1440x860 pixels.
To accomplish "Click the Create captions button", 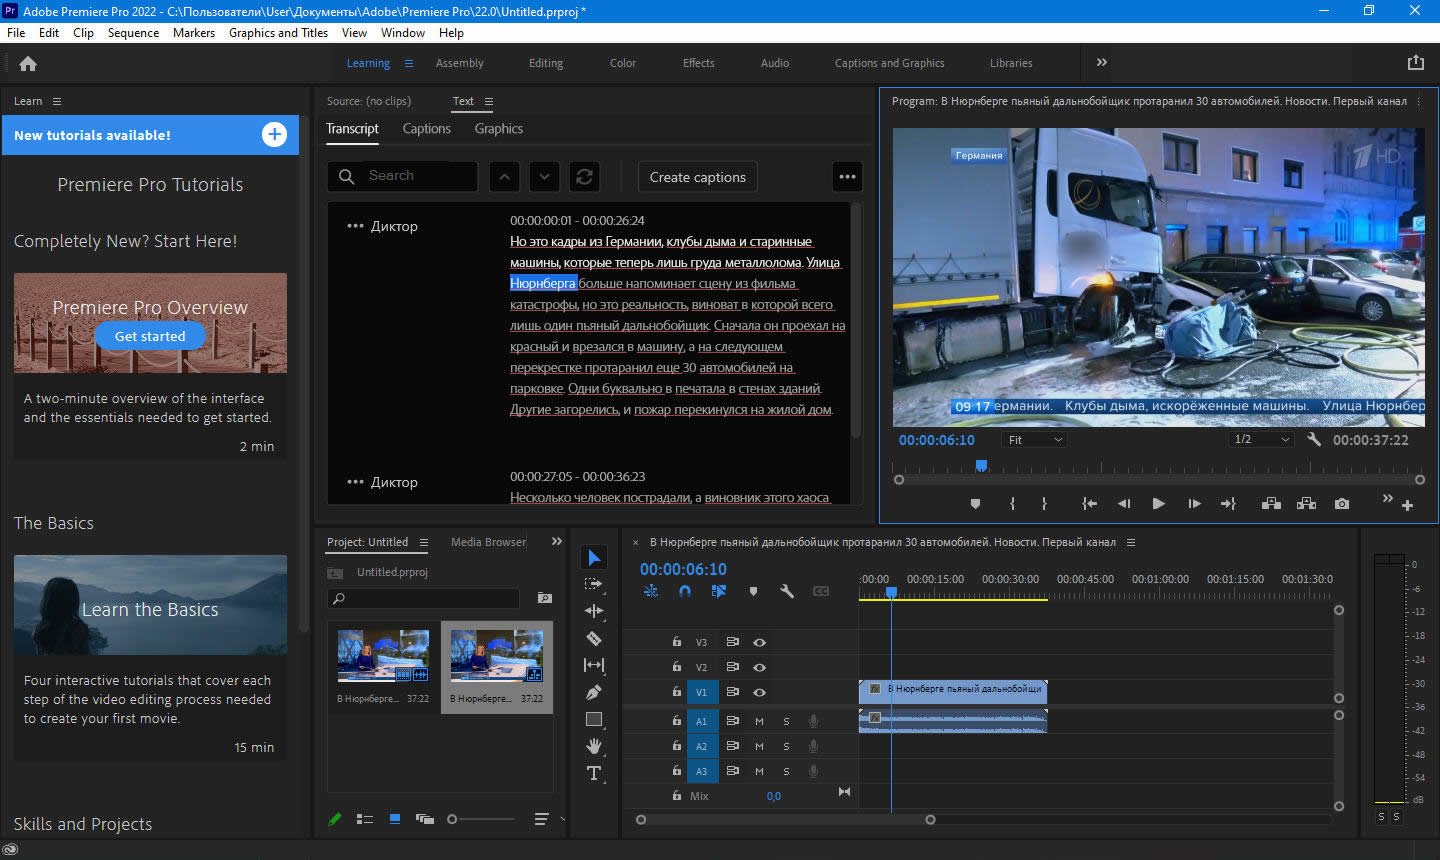I will [x=697, y=177].
